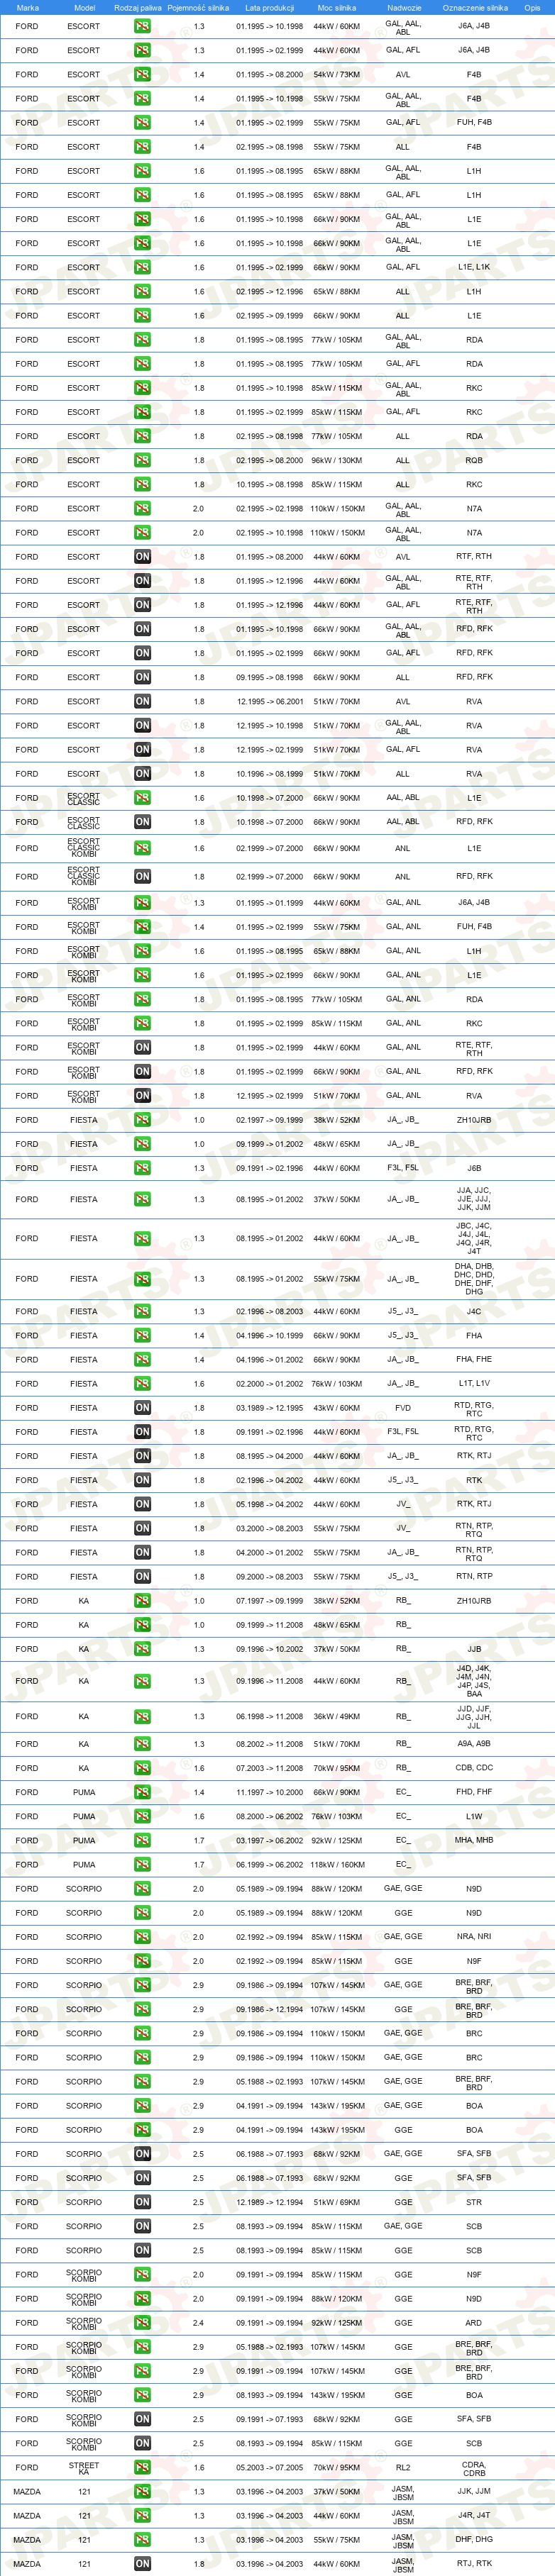This screenshot has height=2576, width=555.
Task: Click petrol icon in KA JJB row
Action: [x=142, y=1649]
